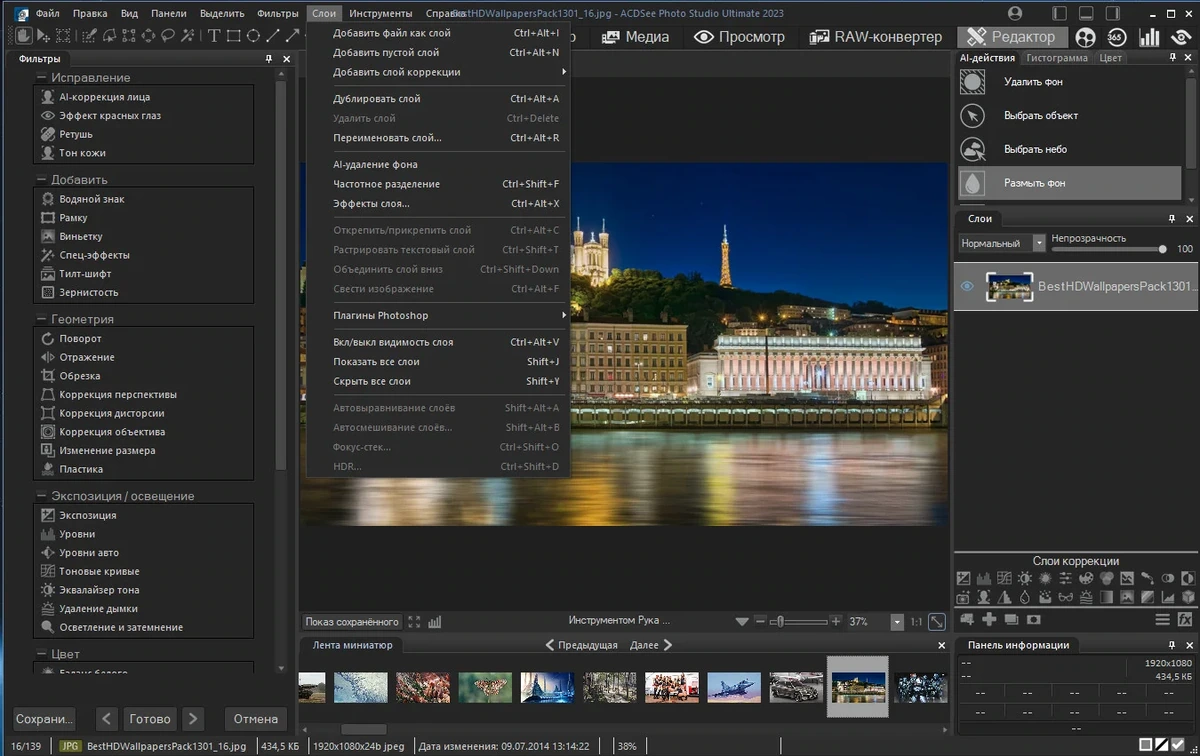This screenshot has height=756, width=1200.
Task: Select the Rectangle shape tool
Action: [x=233, y=36]
